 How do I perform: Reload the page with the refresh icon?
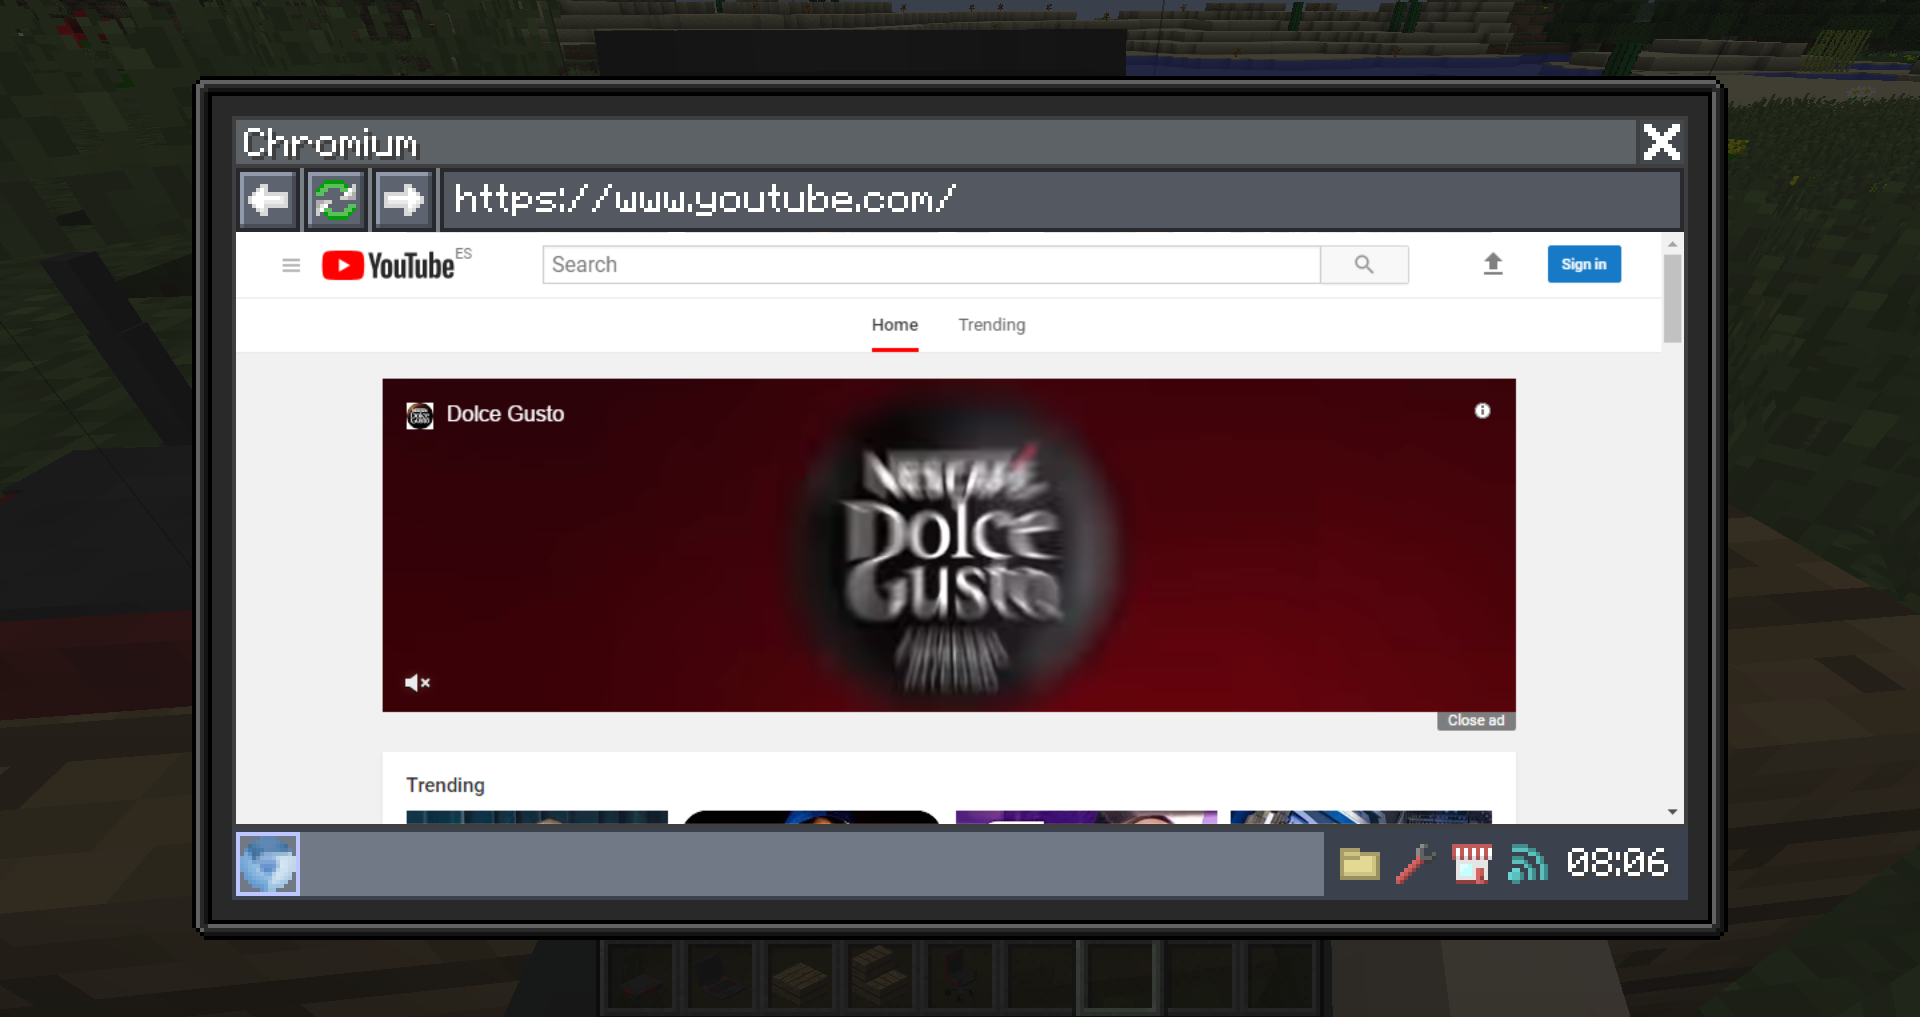(x=336, y=200)
